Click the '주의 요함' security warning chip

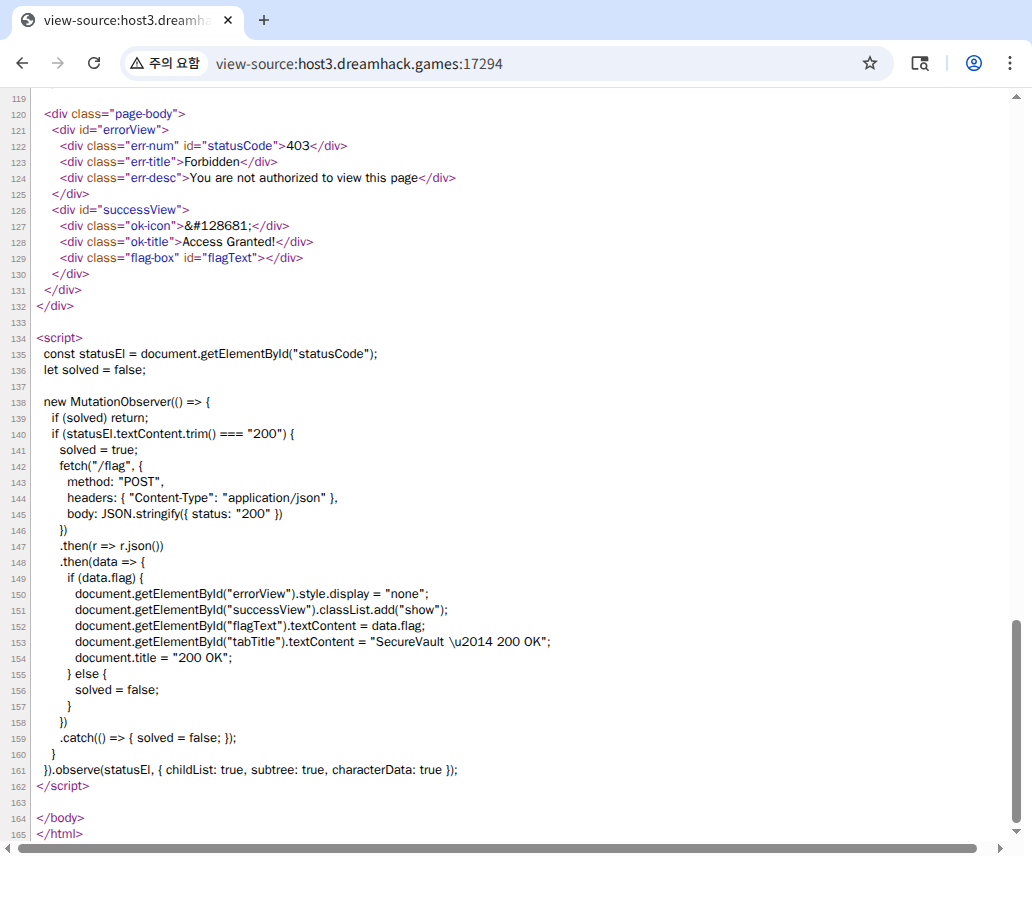[x=165, y=63]
